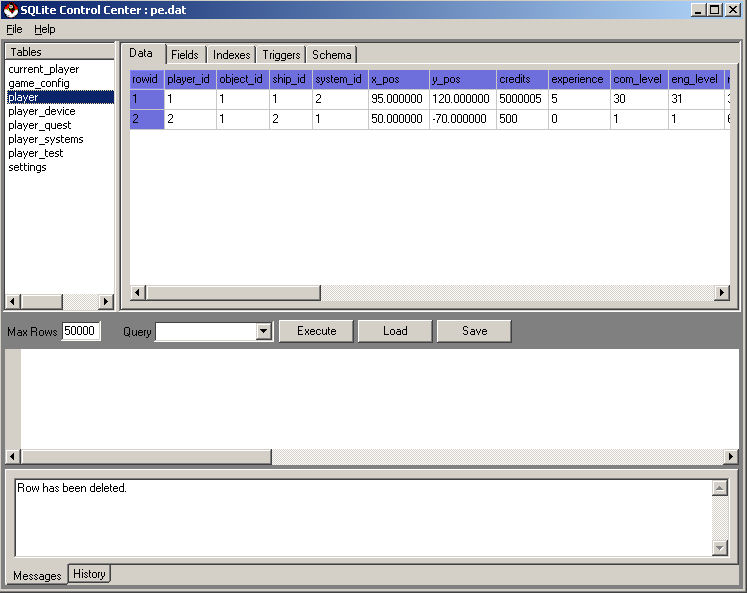Select the current_player table
Viewport: 747px width, 593px height.
43,69
